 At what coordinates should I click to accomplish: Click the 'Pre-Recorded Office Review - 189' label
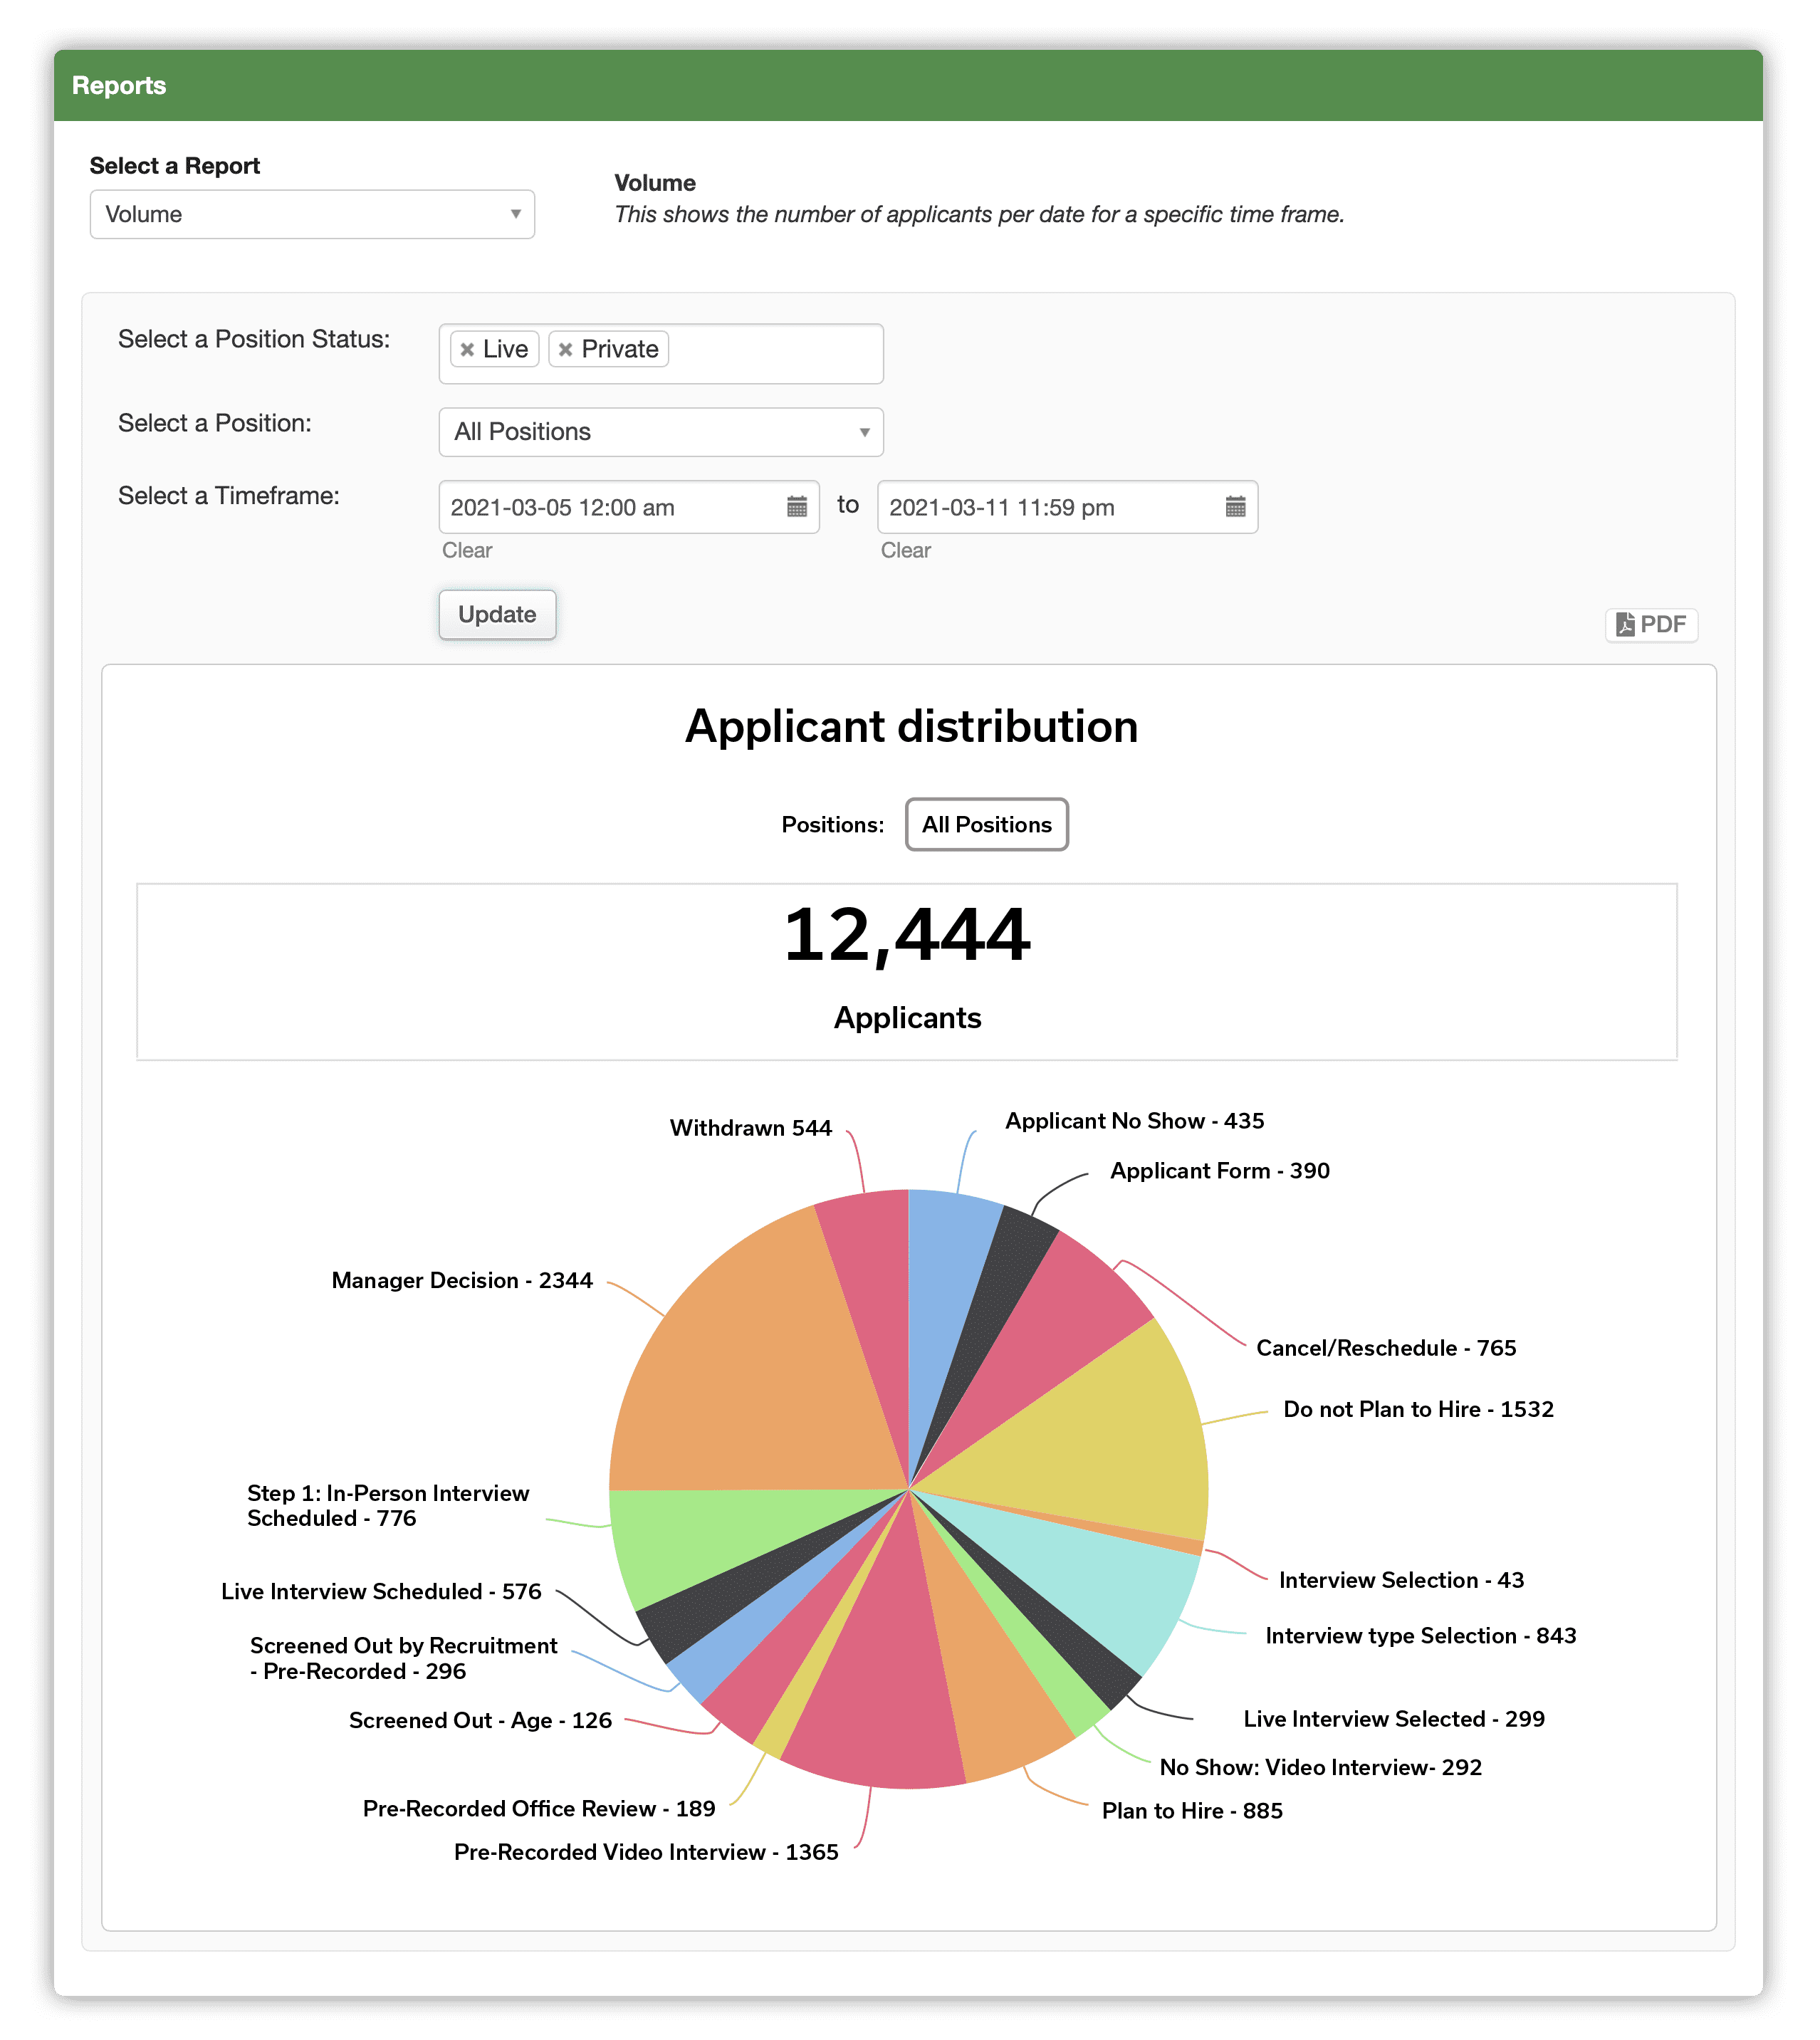(539, 1809)
